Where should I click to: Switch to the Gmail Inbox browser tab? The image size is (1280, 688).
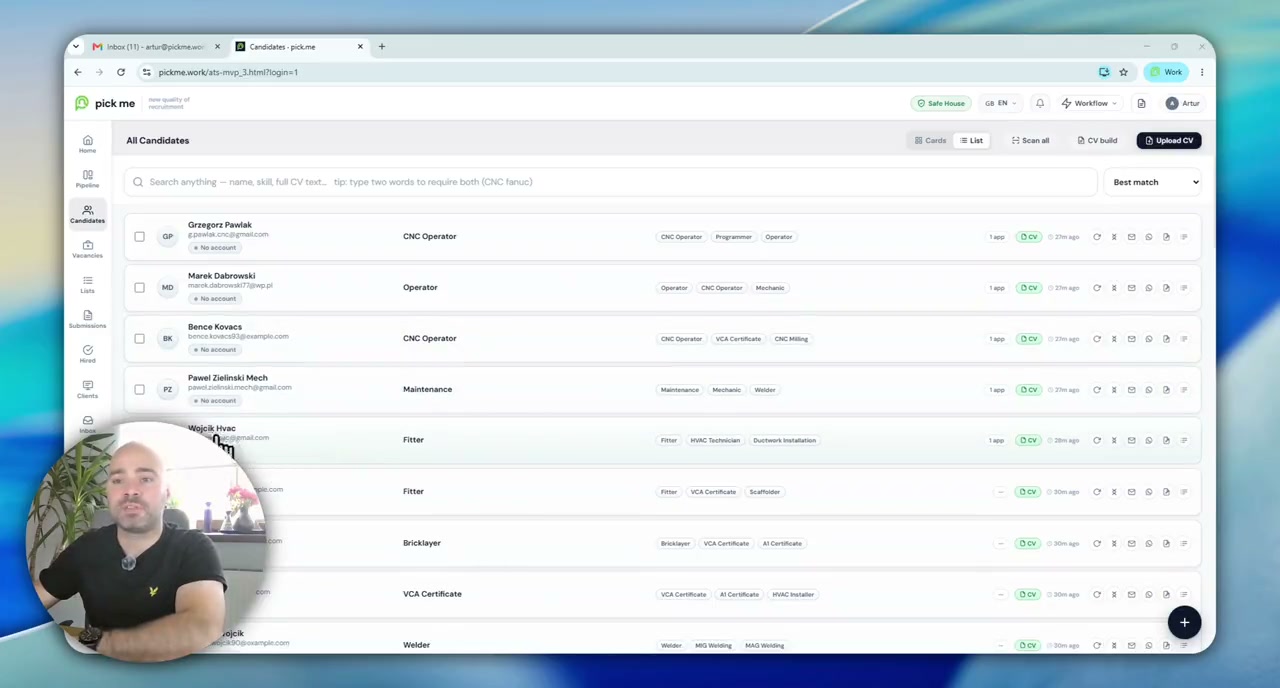[155, 47]
